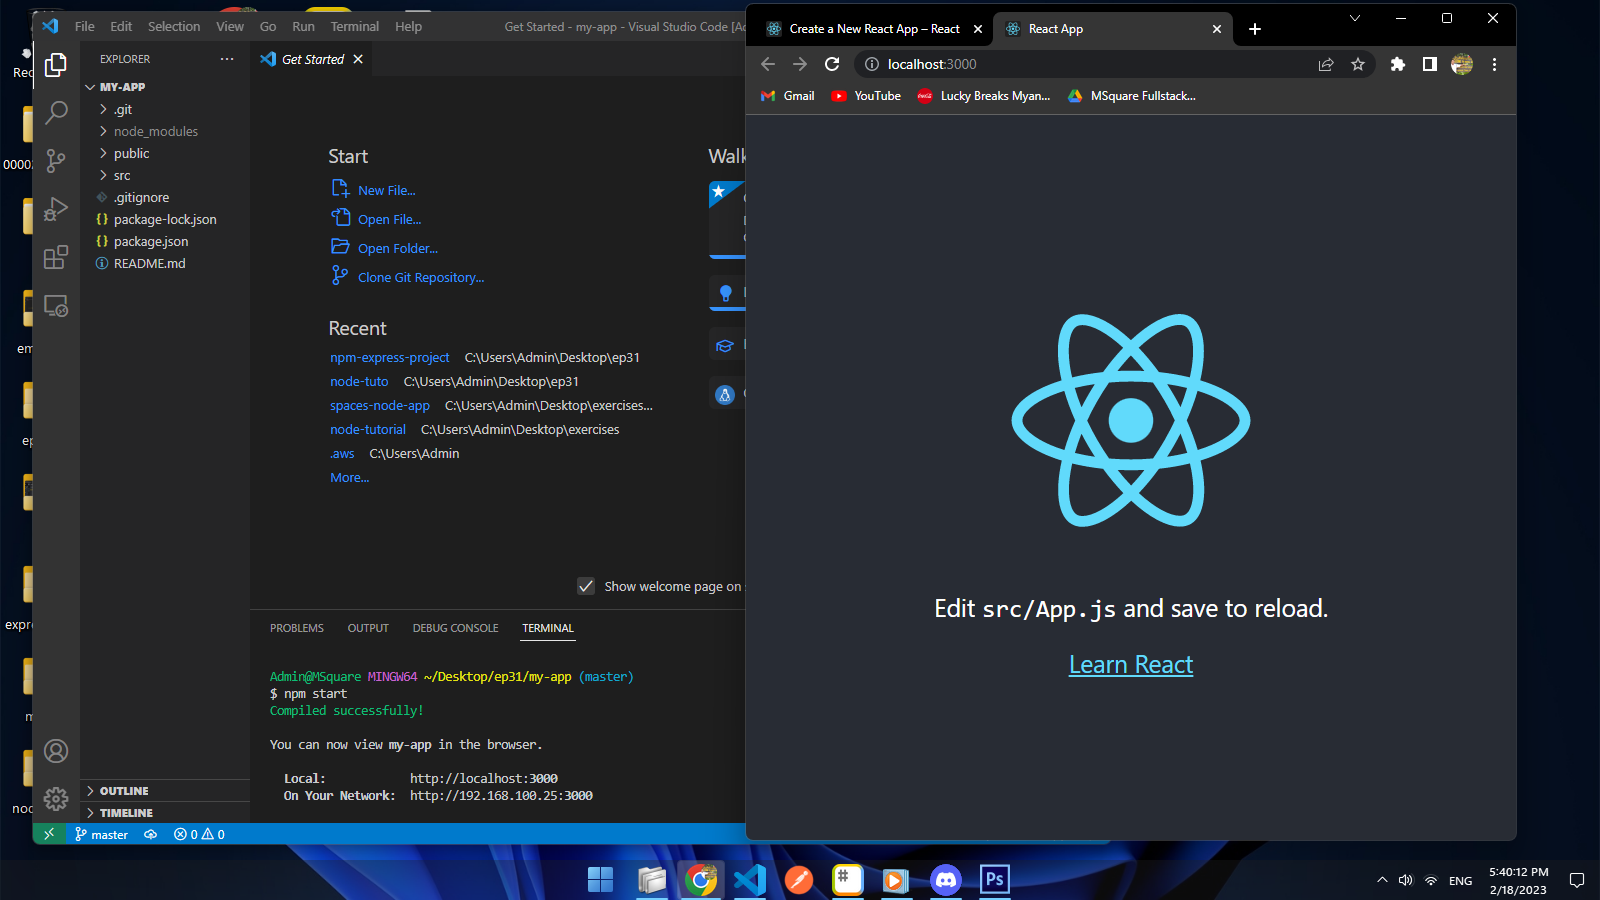Open errors and warnings count in status bar

[199, 834]
